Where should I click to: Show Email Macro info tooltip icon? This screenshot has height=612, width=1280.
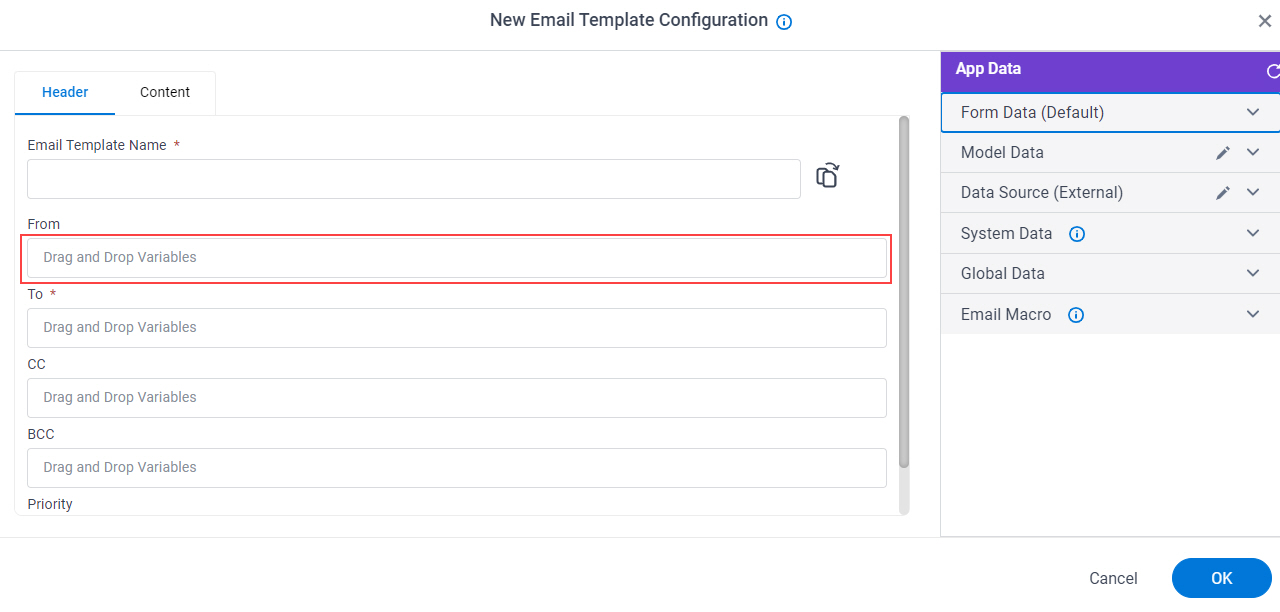(1076, 315)
